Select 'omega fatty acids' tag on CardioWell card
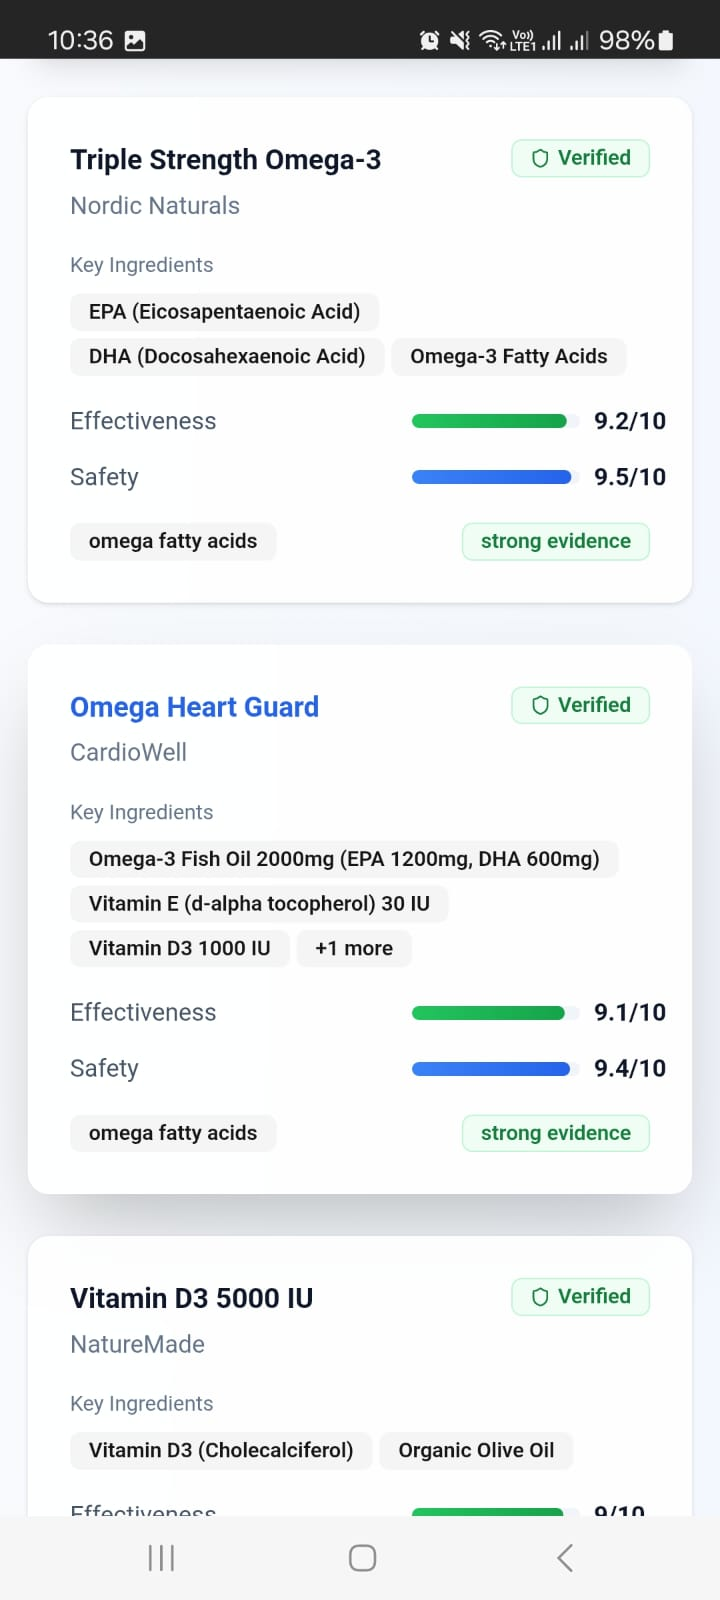Viewport: 720px width, 1600px height. [x=173, y=1133]
